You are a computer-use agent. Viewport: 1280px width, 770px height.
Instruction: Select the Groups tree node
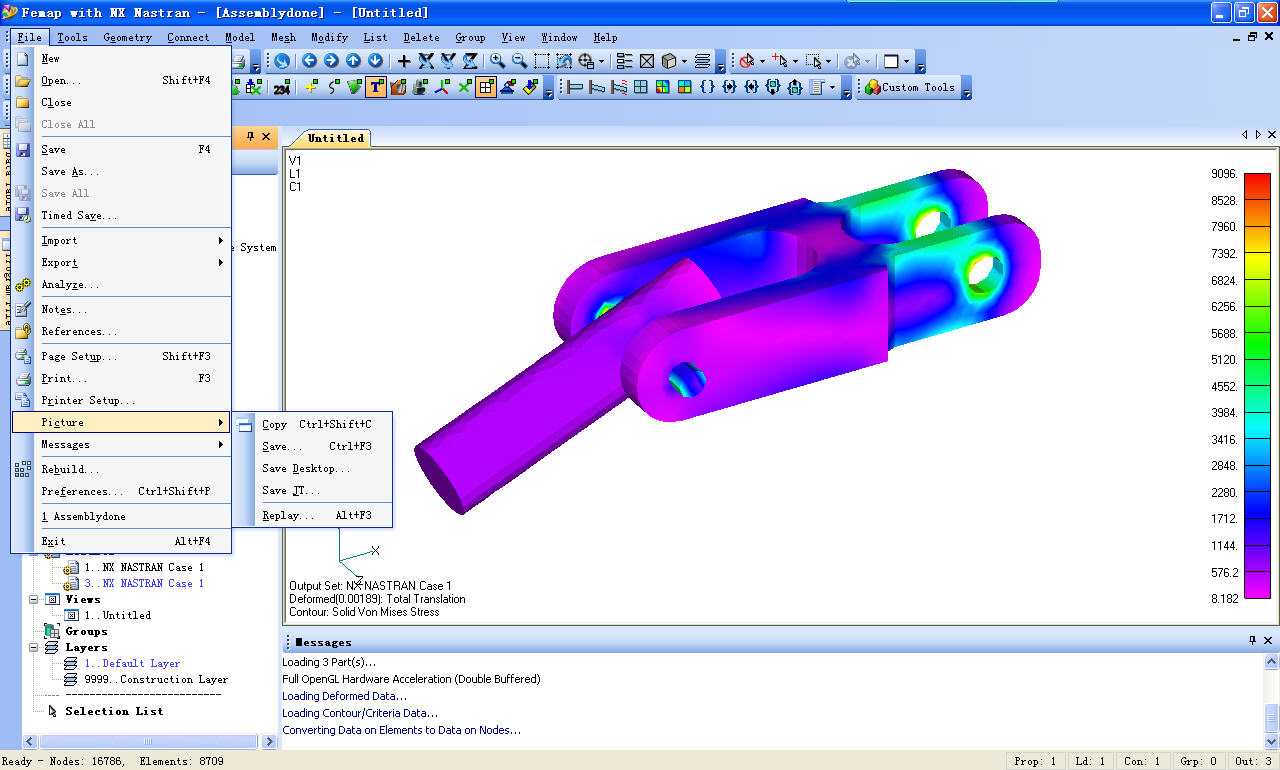tap(86, 631)
